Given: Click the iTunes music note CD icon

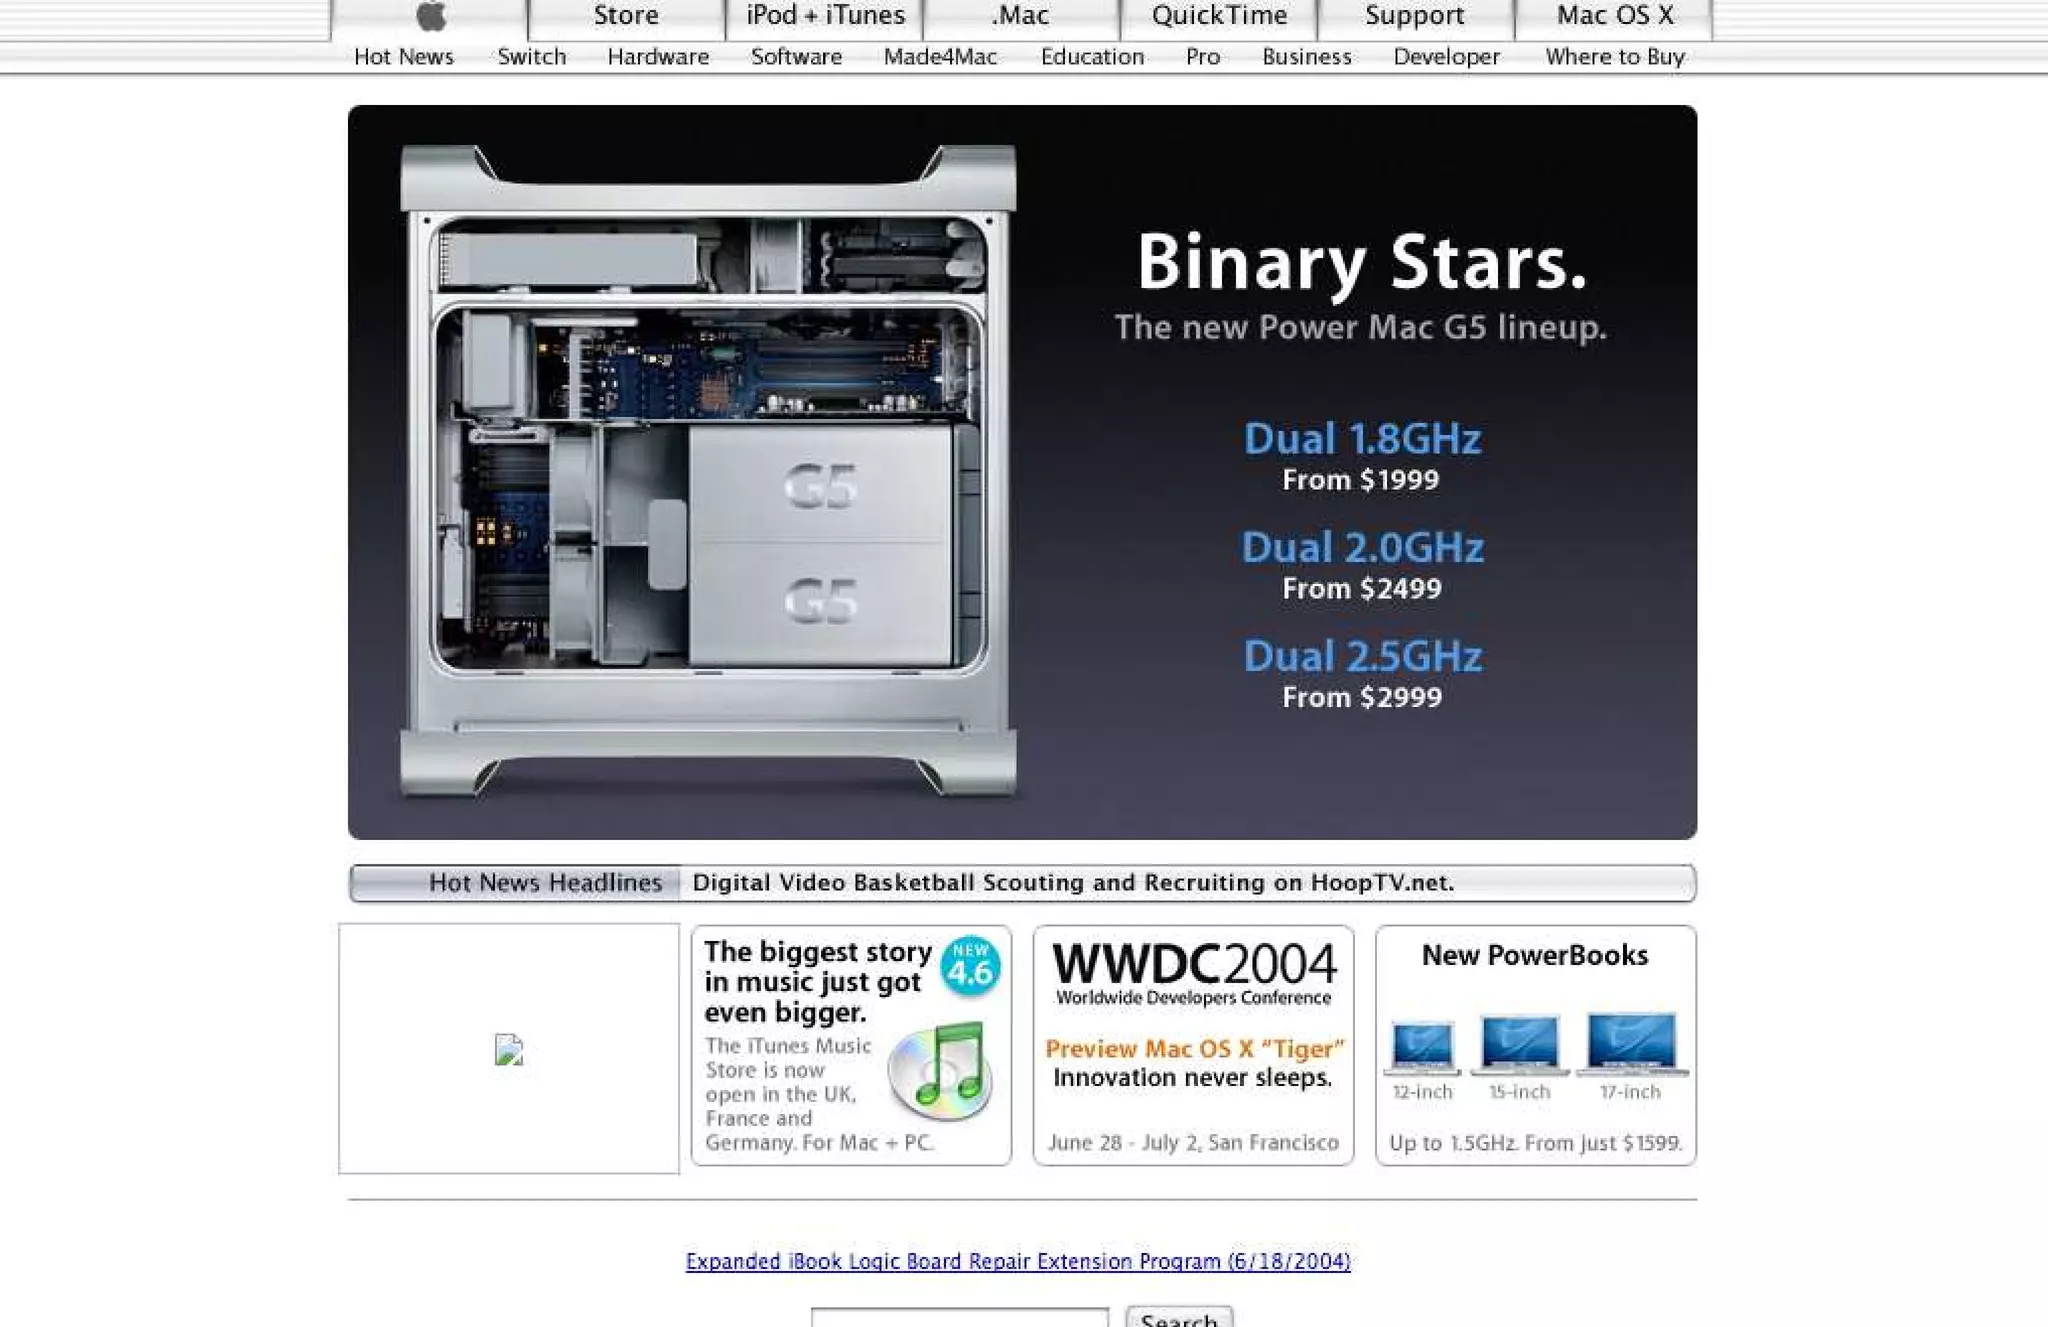Looking at the screenshot, I should pos(940,1070).
